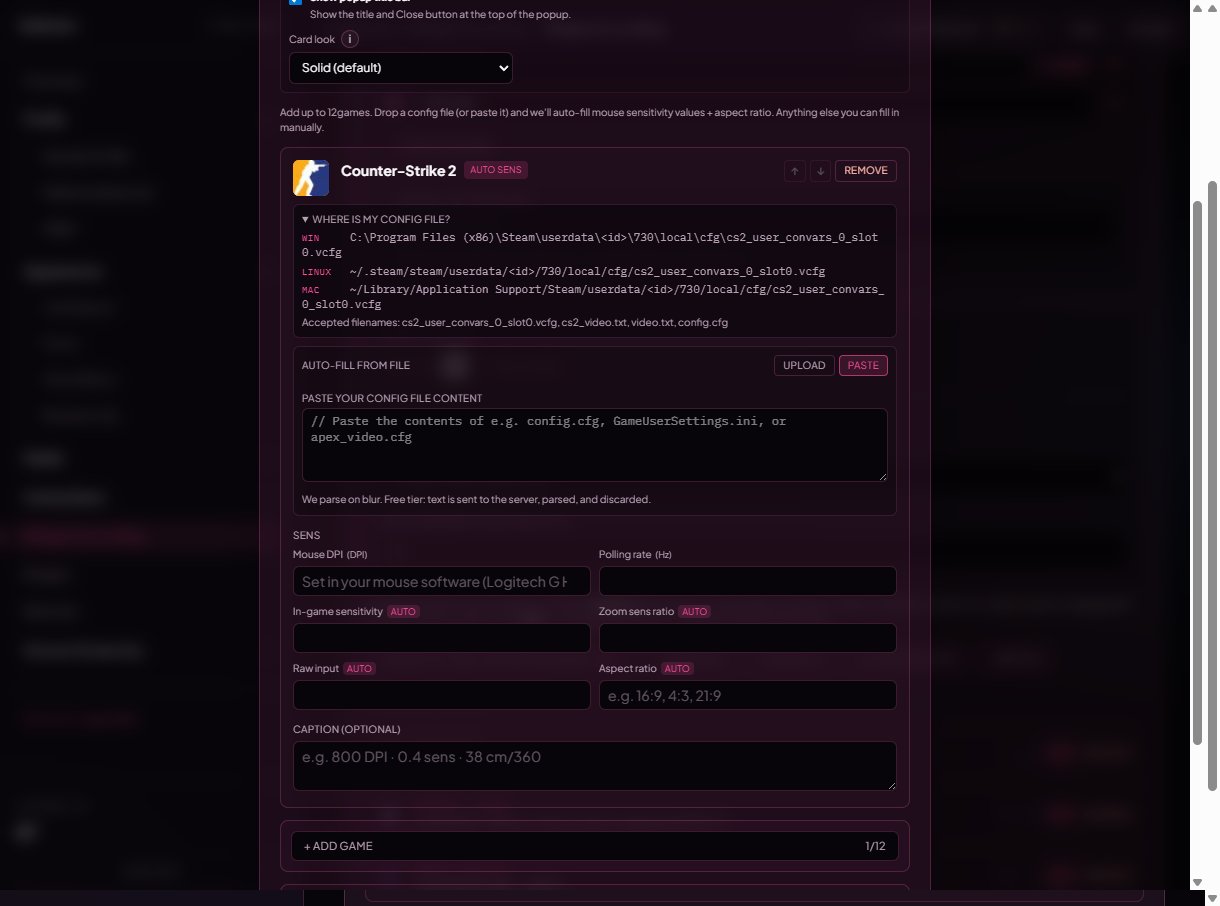The width and height of the screenshot is (1220, 906).
Task: Click the Accepted filenames line
Action: (x=515, y=323)
